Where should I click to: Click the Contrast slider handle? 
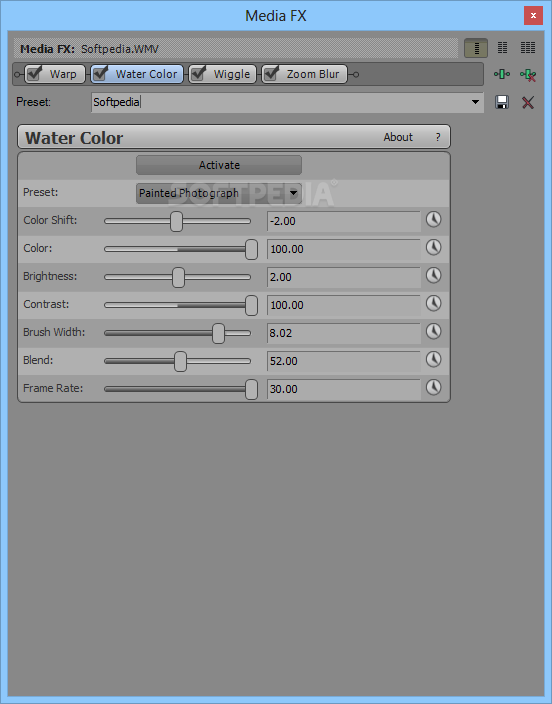point(252,305)
